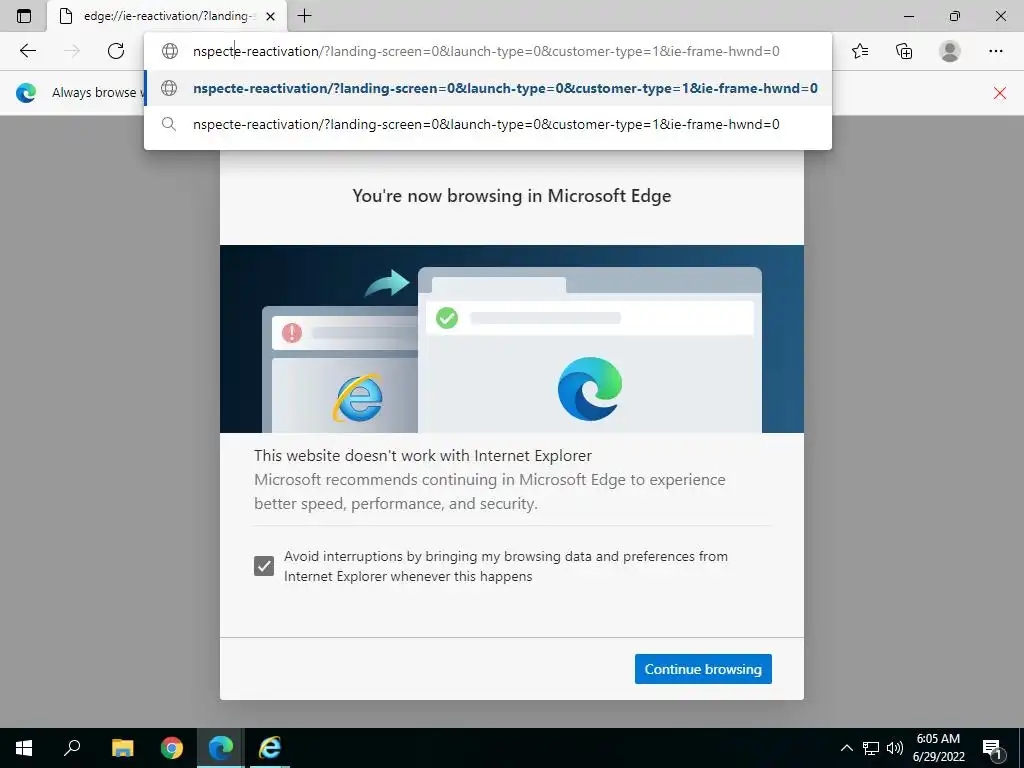Minimize the Edge window

point(908,16)
